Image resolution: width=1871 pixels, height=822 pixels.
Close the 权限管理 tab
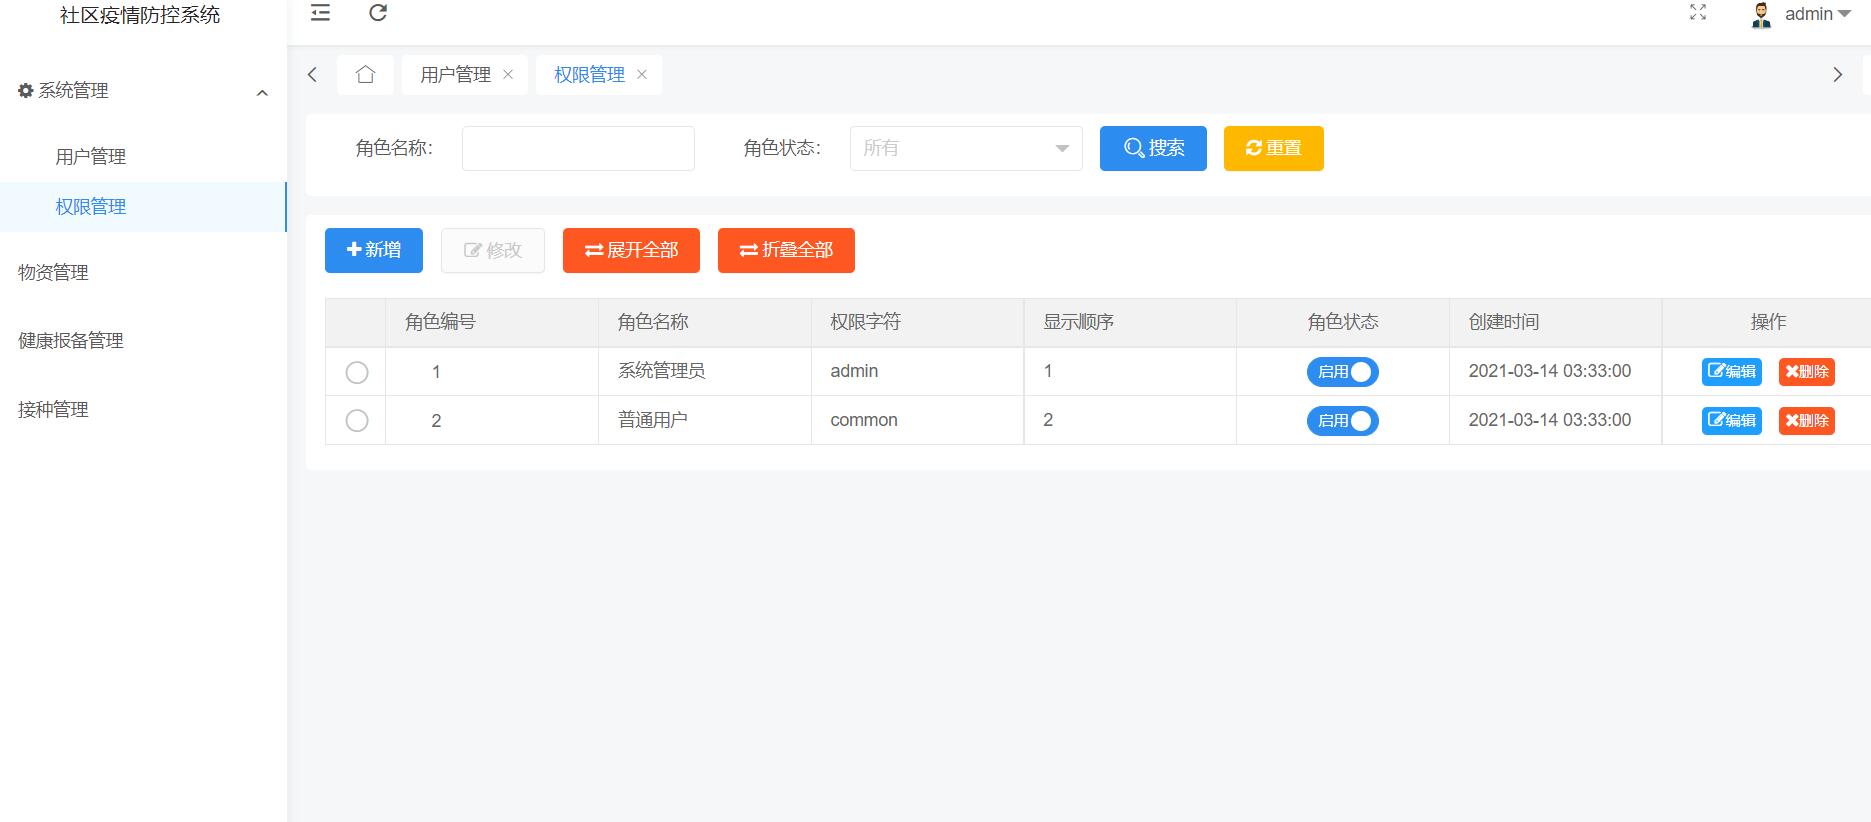[642, 74]
